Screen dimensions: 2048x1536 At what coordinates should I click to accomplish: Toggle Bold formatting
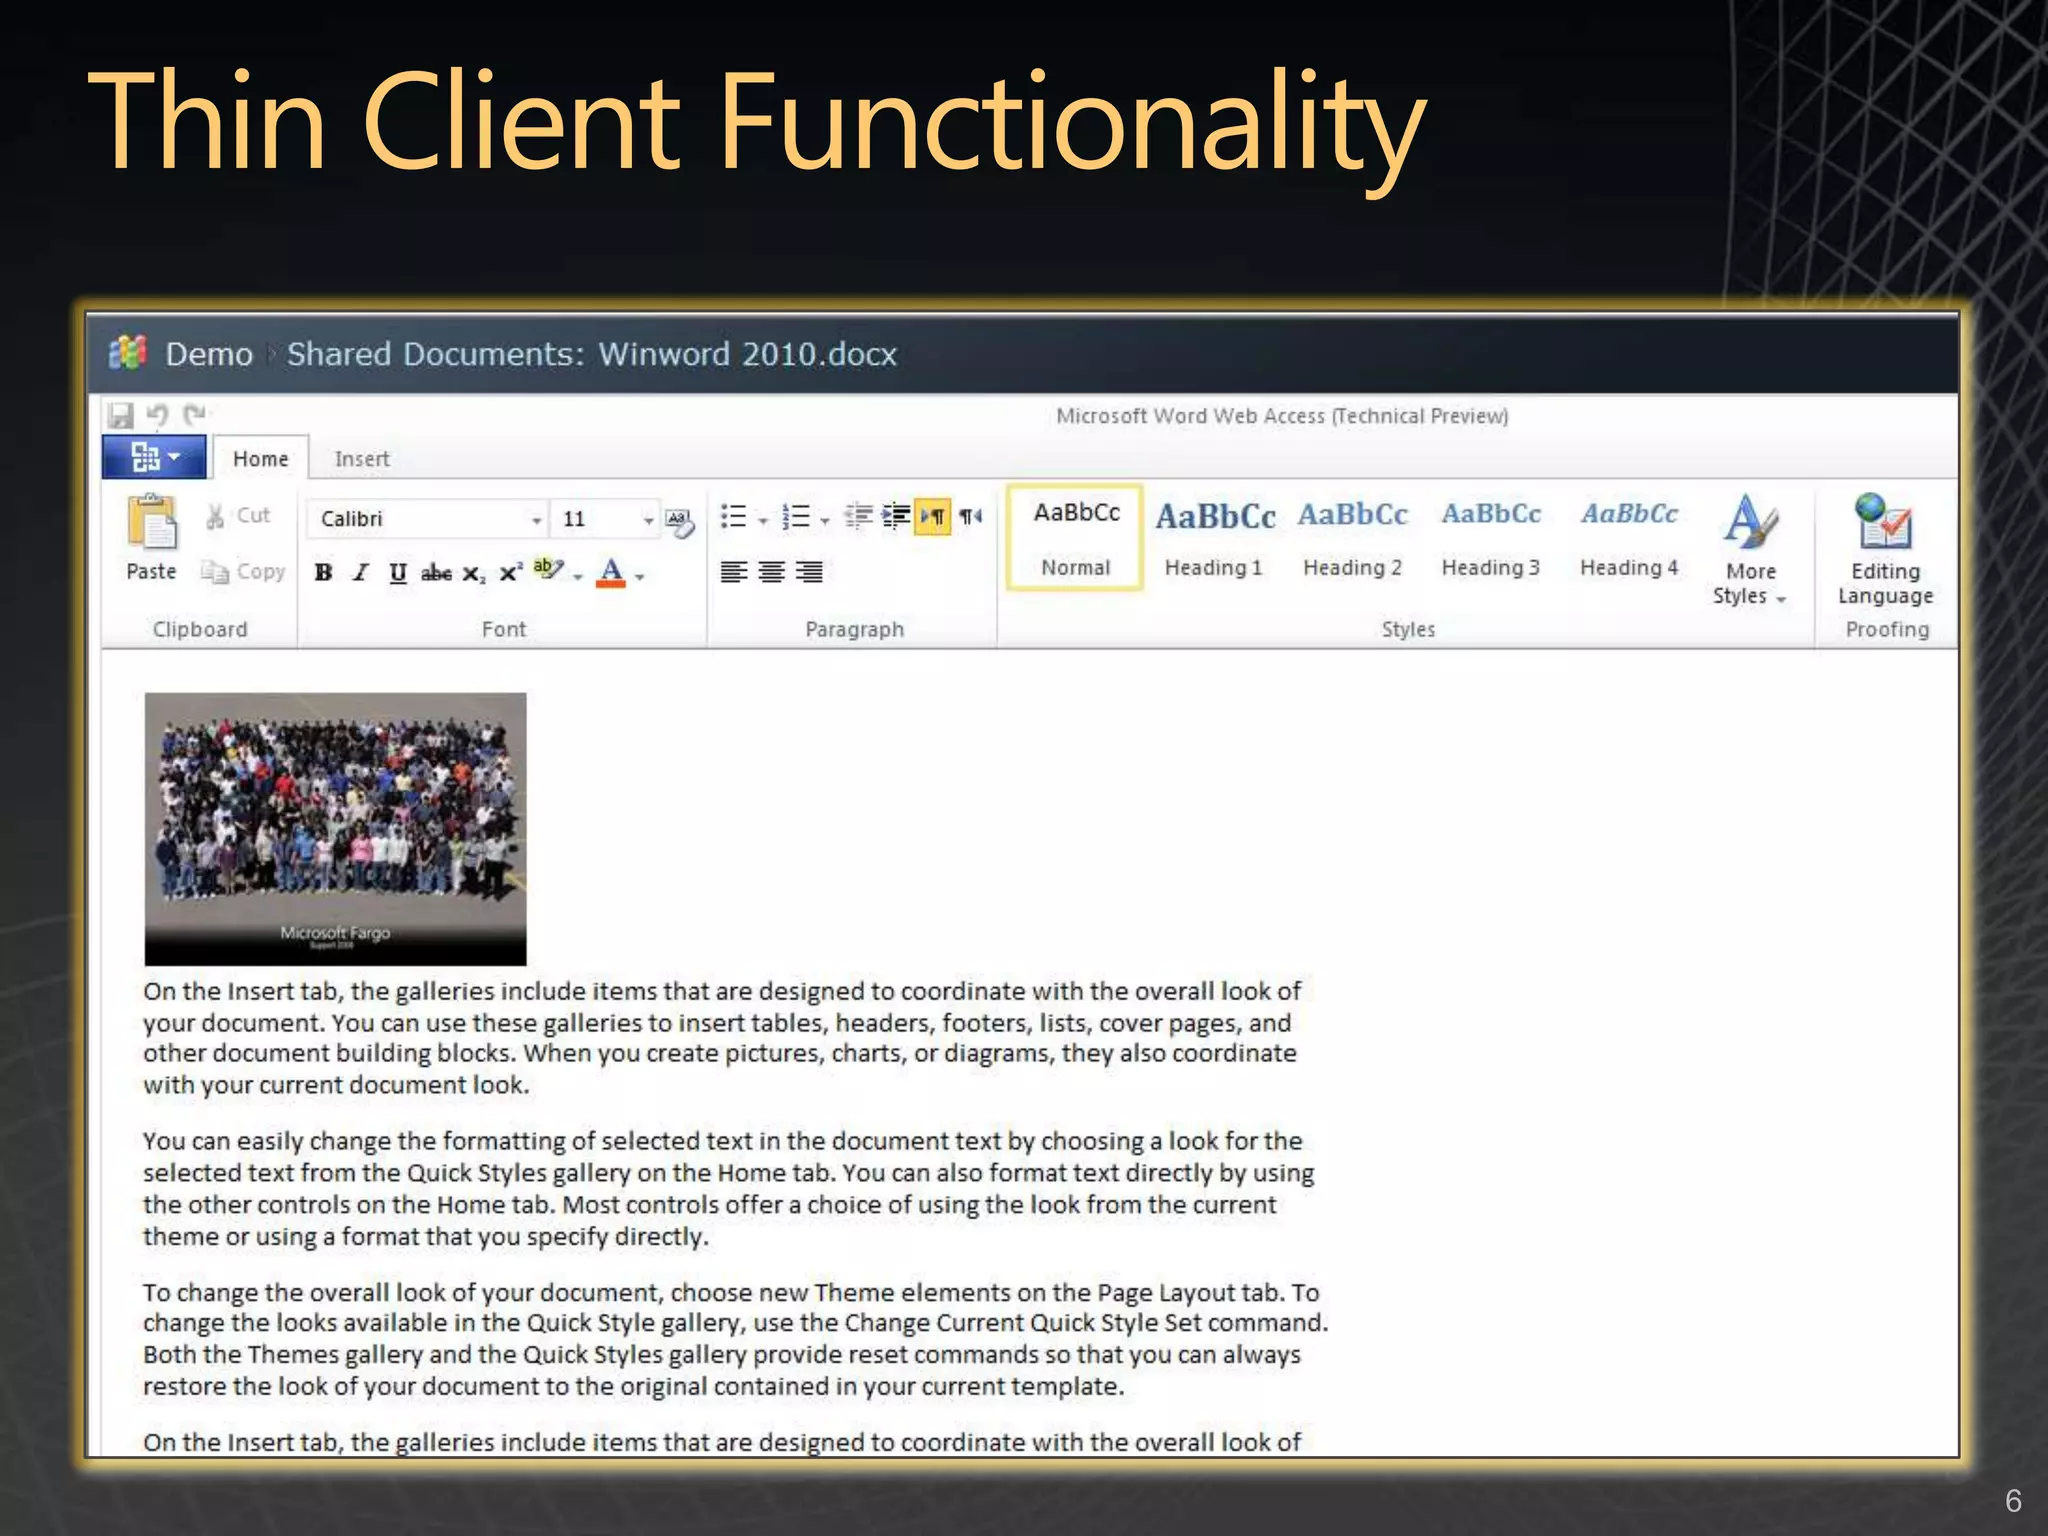pyautogui.click(x=324, y=573)
